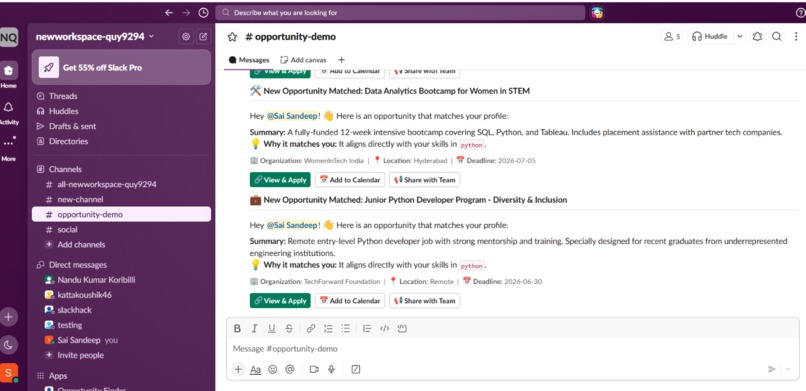Screen dimensions: 806x391
Task: Toggle underline formatting in composer
Action: click(271, 329)
